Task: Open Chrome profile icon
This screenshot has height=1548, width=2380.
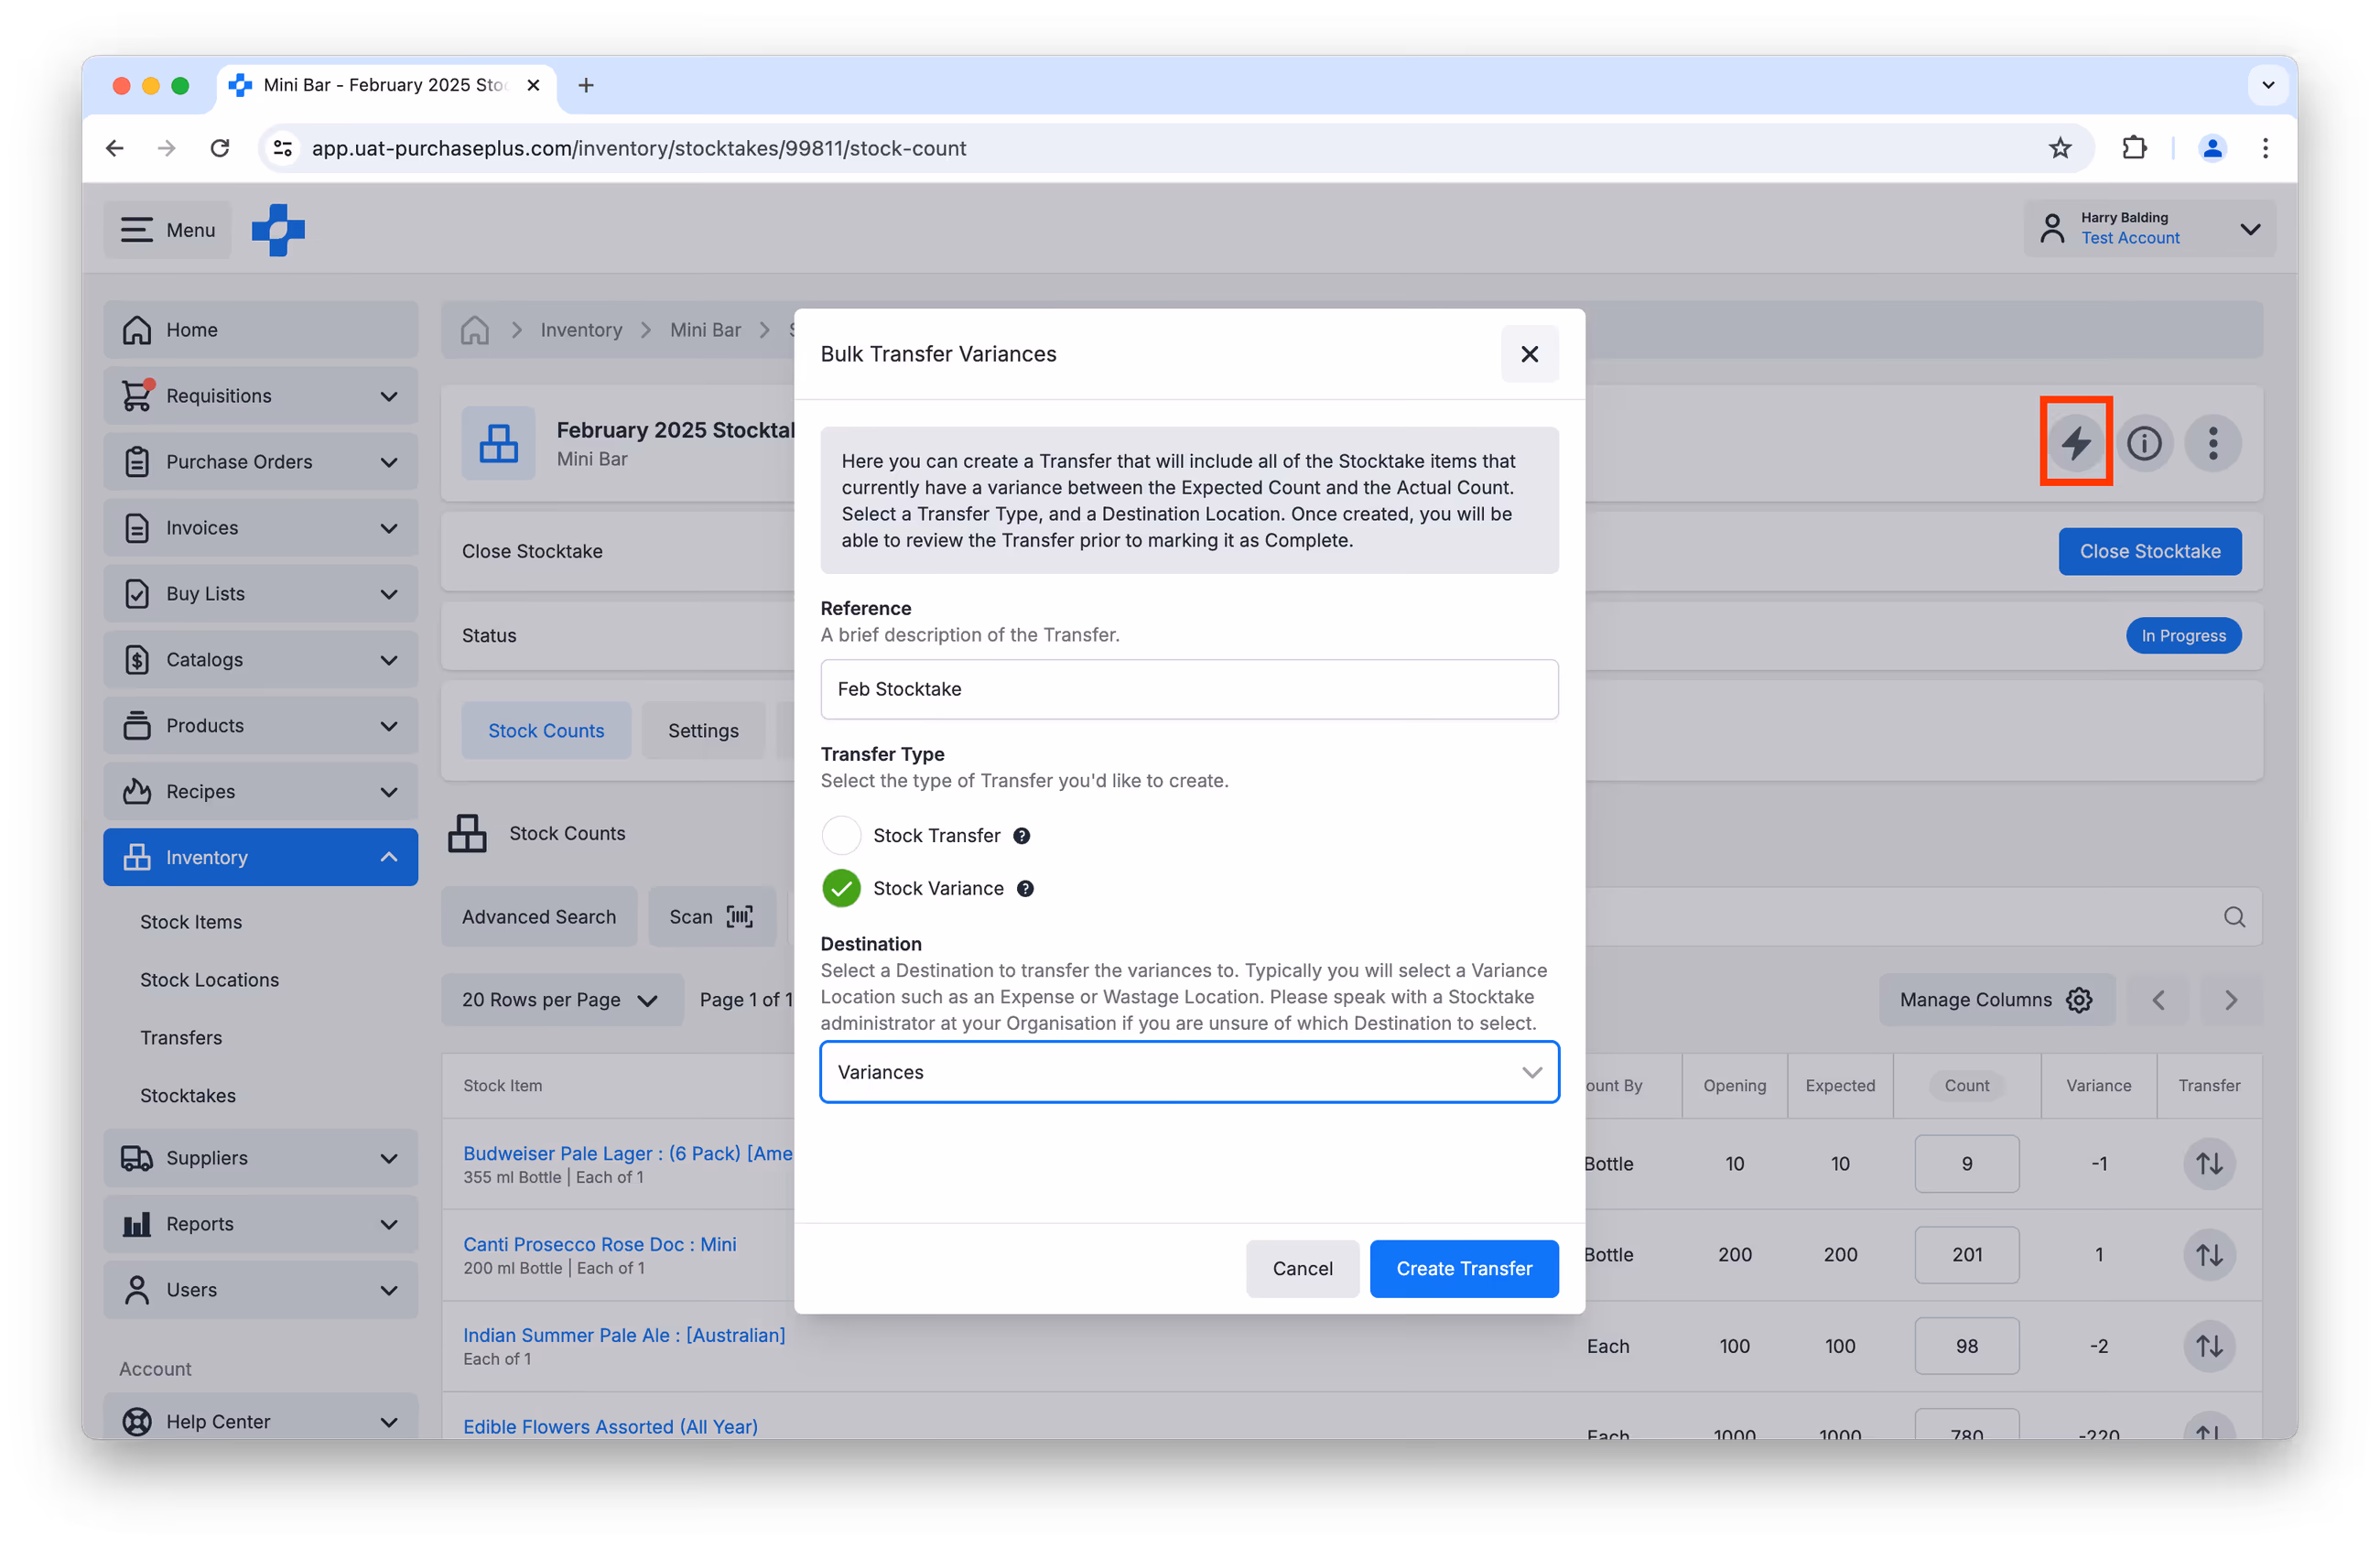Action: (2212, 148)
